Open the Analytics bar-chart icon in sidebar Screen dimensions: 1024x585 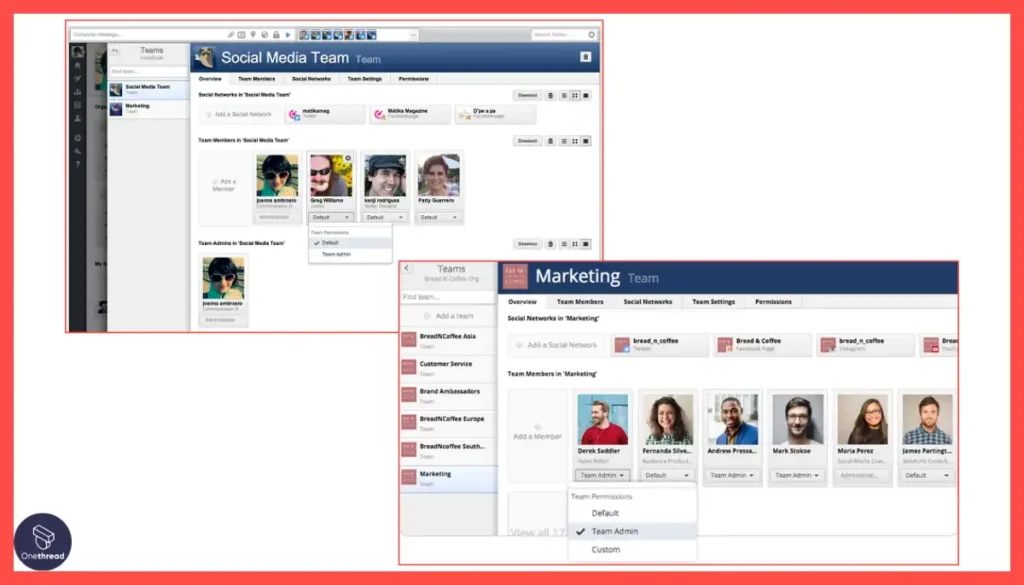[x=78, y=92]
